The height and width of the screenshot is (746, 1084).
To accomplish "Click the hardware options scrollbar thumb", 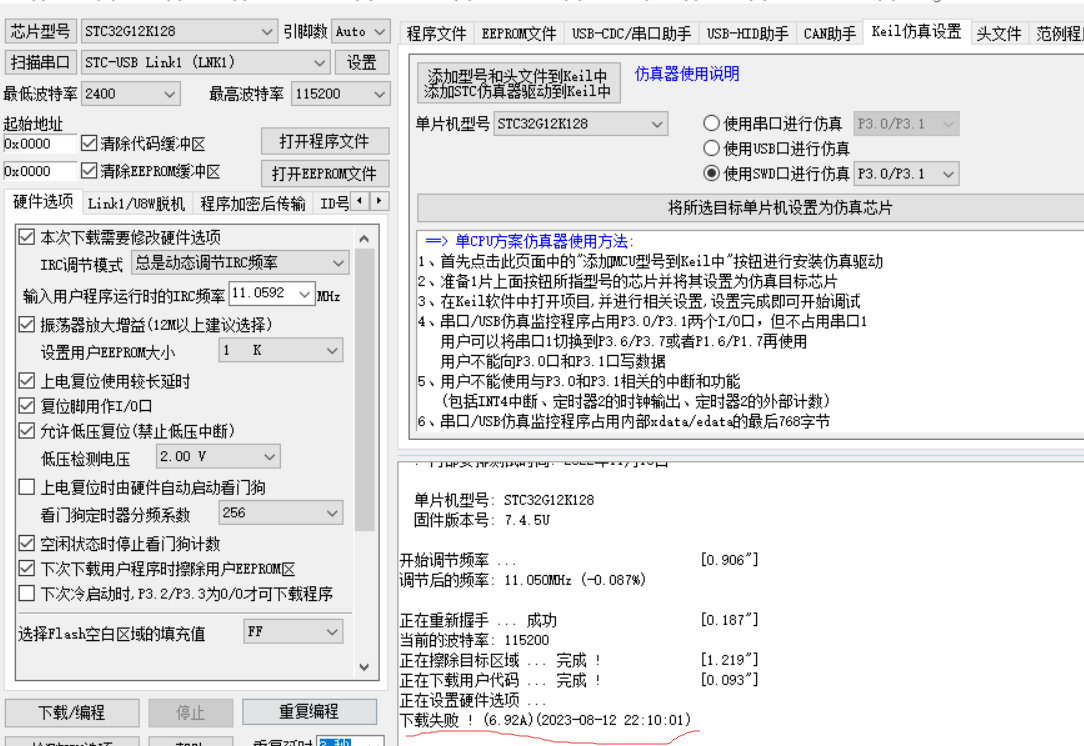I will click(x=364, y=390).
